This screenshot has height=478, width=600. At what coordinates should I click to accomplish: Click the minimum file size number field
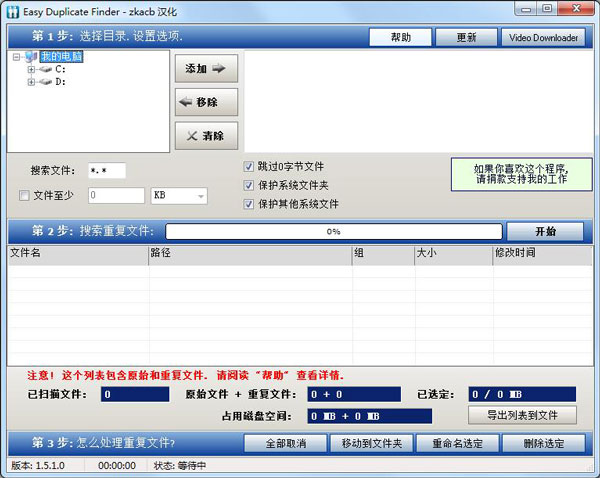coord(116,196)
